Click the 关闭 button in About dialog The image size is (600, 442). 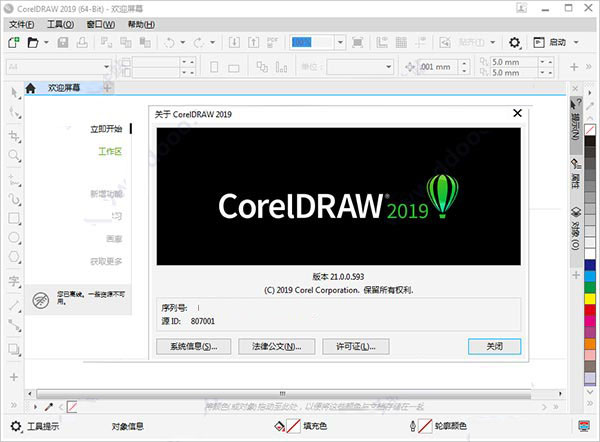point(494,347)
